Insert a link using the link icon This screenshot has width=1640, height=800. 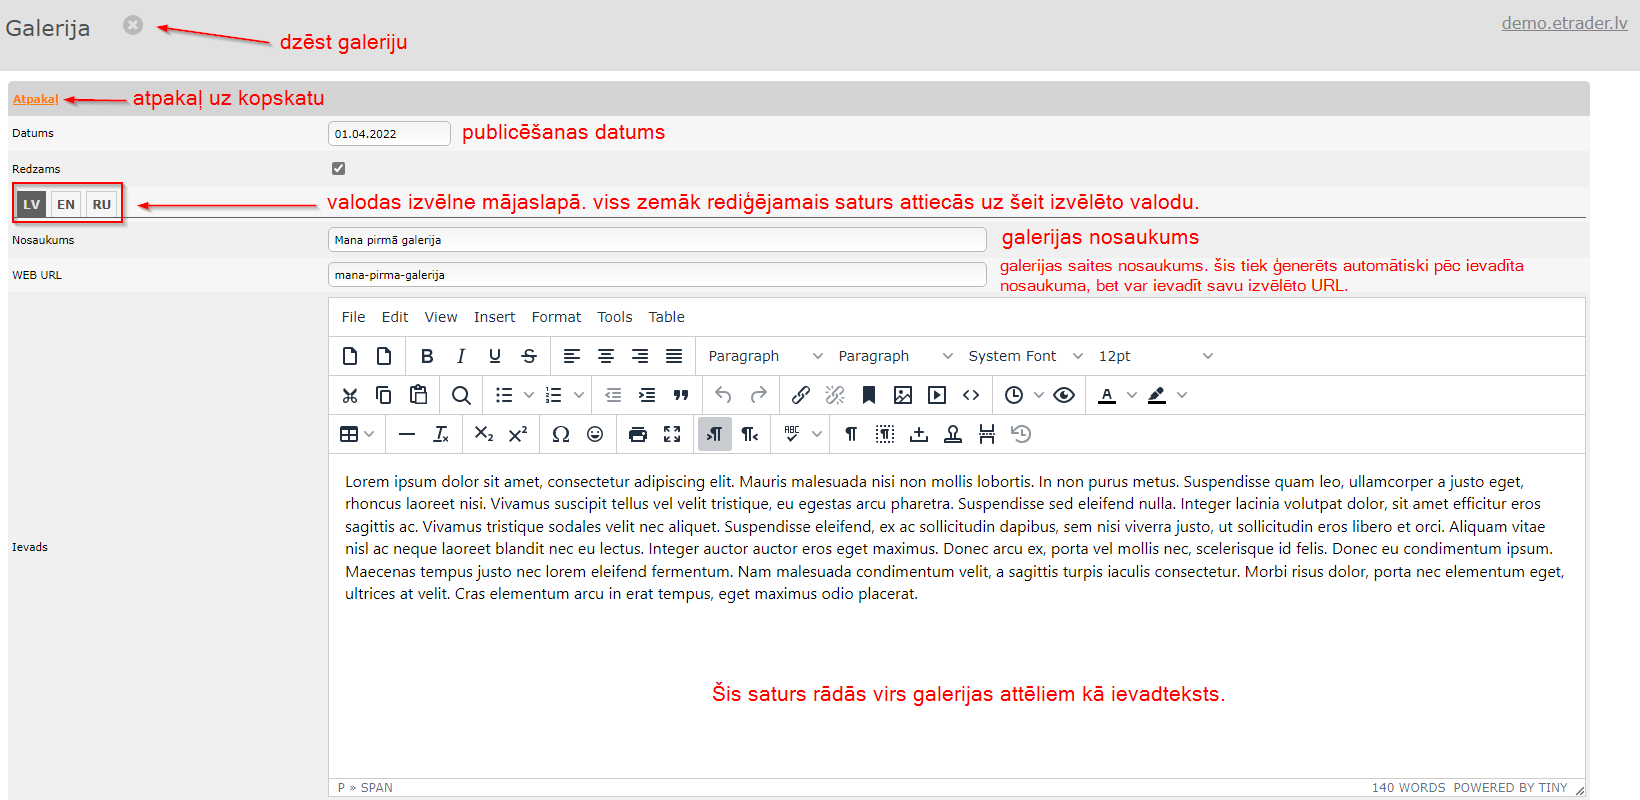coord(800,395)
